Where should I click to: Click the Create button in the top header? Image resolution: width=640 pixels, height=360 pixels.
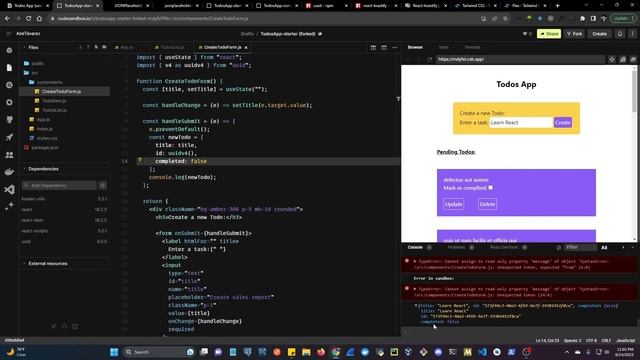pyautogui.click(x=600, y=34)
